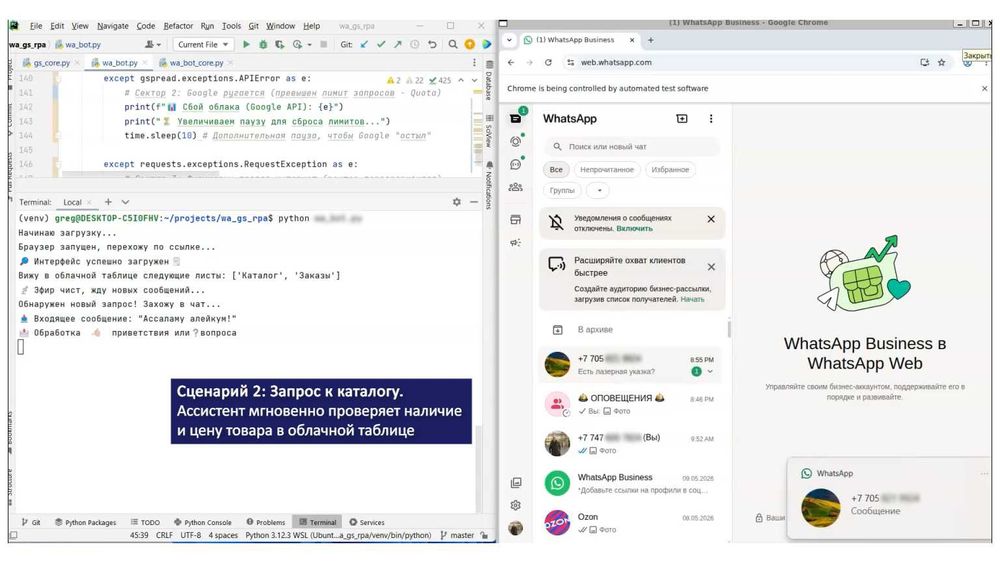This screenshot has width=1000, height=563.
Task: Select the 'Избранное' chat filter
Action: (670, 170)
